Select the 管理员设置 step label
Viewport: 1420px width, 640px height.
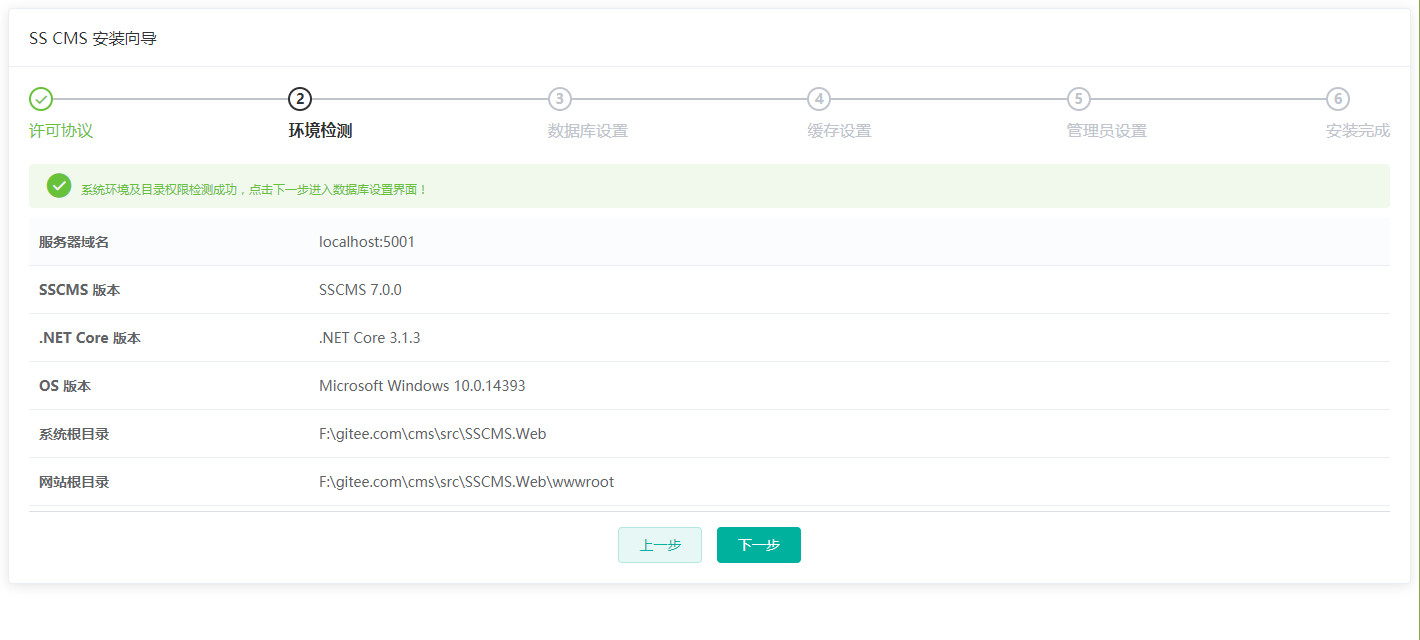tap(1106, 131)
